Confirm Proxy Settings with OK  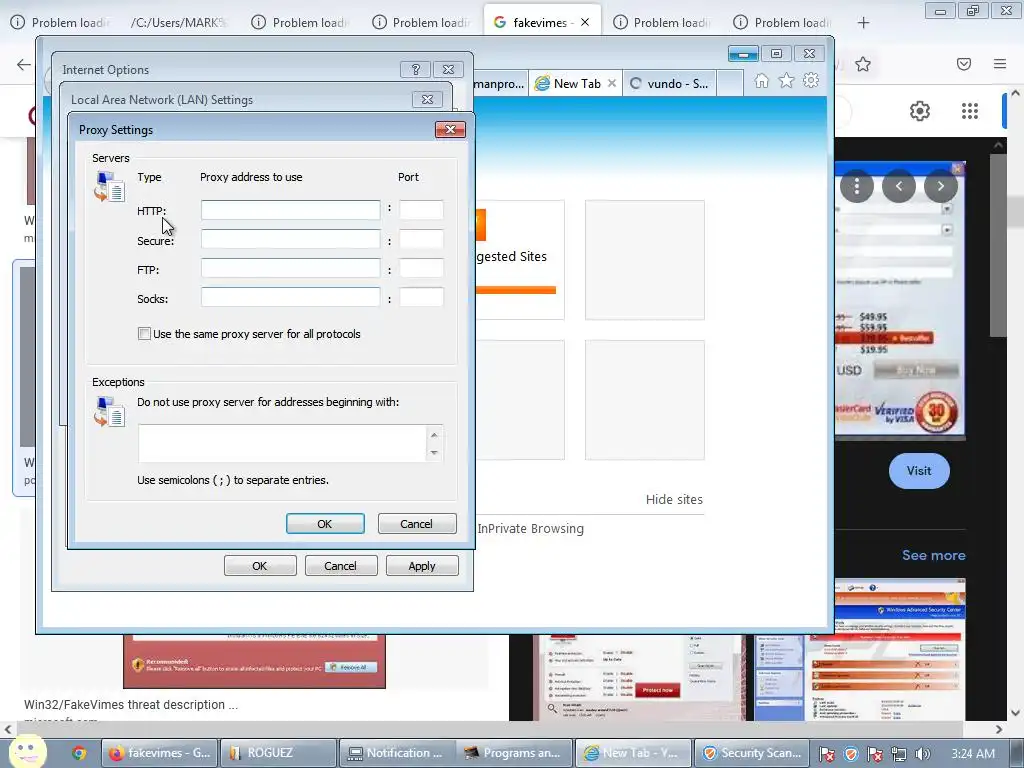tap(325, 524)
